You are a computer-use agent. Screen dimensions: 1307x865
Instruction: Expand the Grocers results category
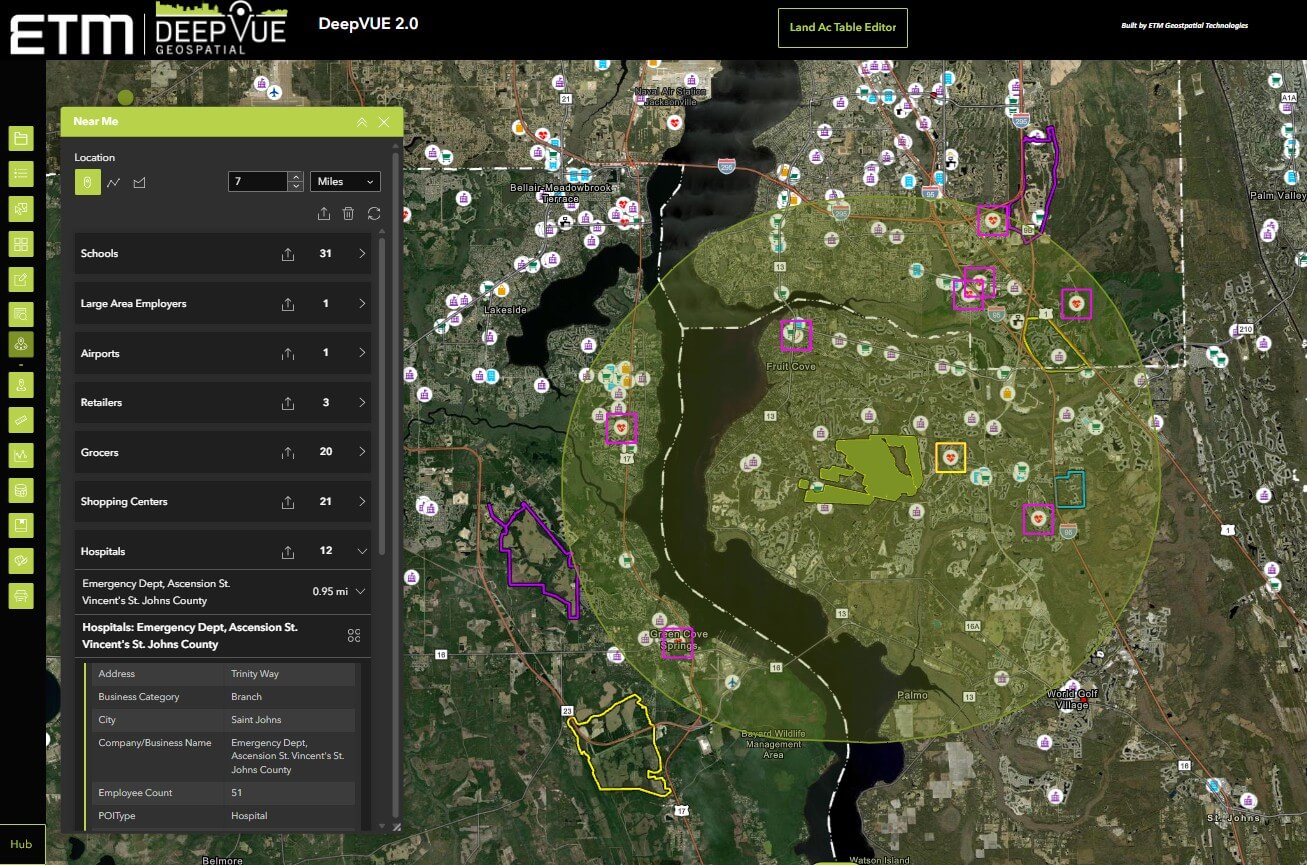[x=362, y=452]
